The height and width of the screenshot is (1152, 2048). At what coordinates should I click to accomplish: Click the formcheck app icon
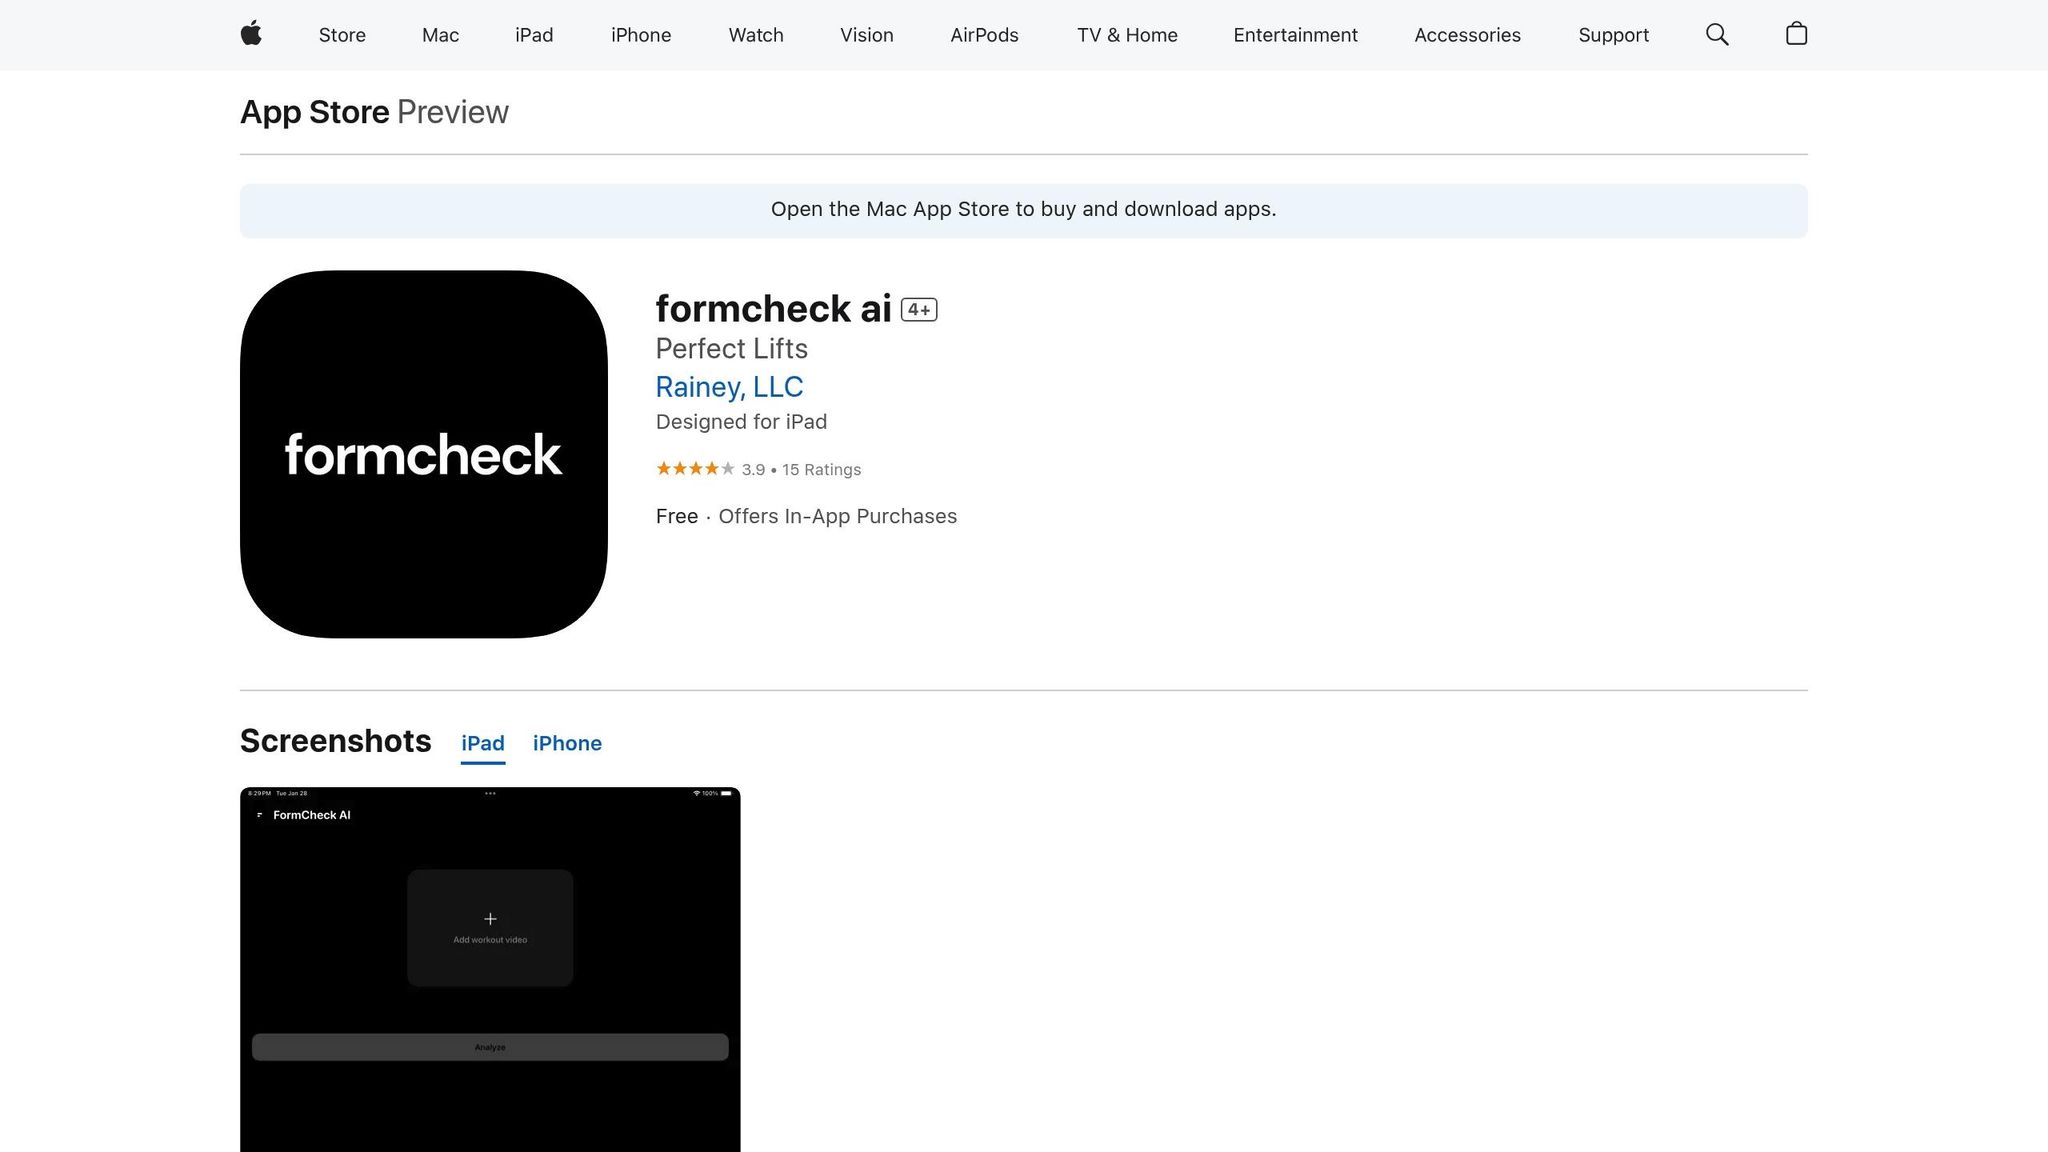pos(423,454)
